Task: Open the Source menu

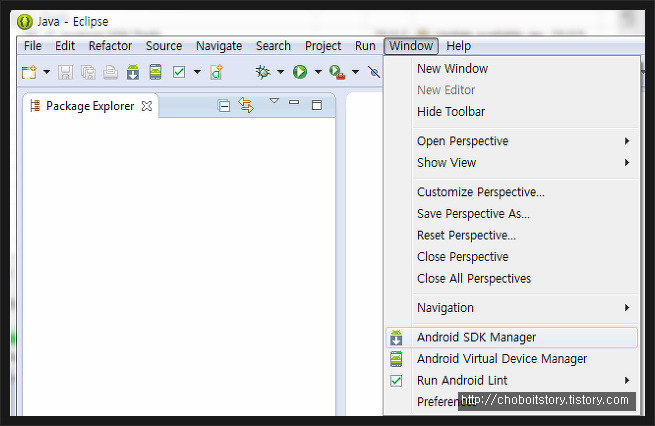Action: (164, 46)
